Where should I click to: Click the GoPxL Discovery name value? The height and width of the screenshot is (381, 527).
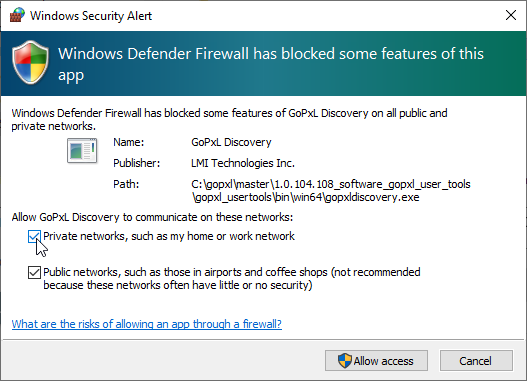coord(231,142)
